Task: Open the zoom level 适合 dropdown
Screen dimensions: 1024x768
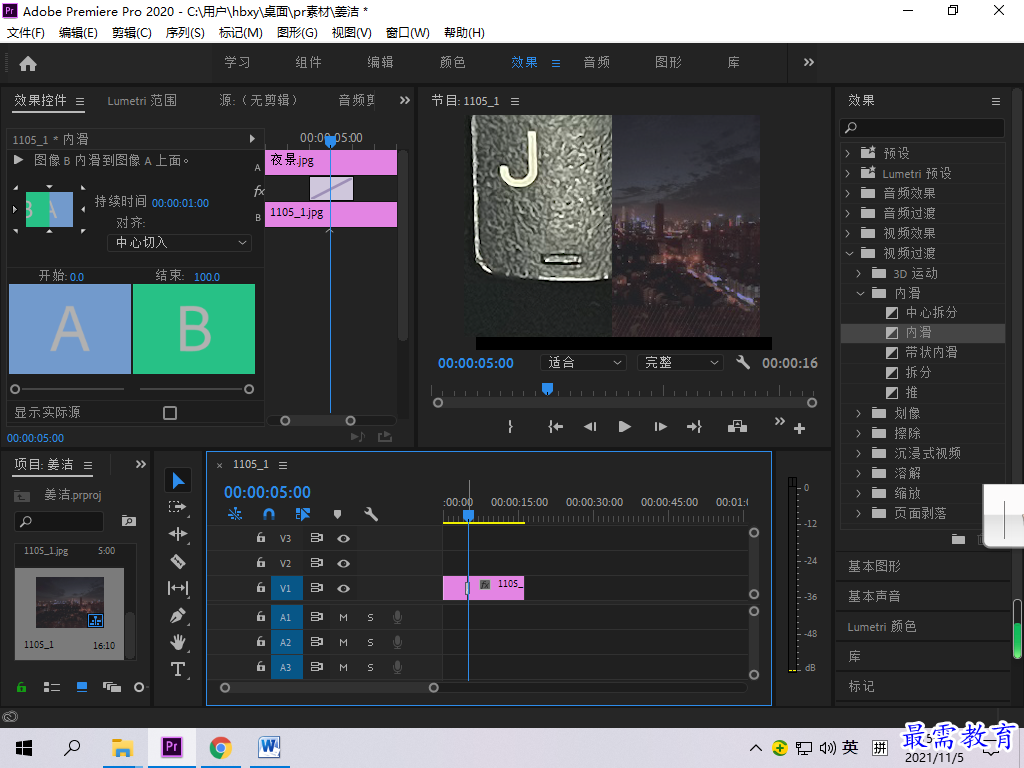Action: coord(583,362)
